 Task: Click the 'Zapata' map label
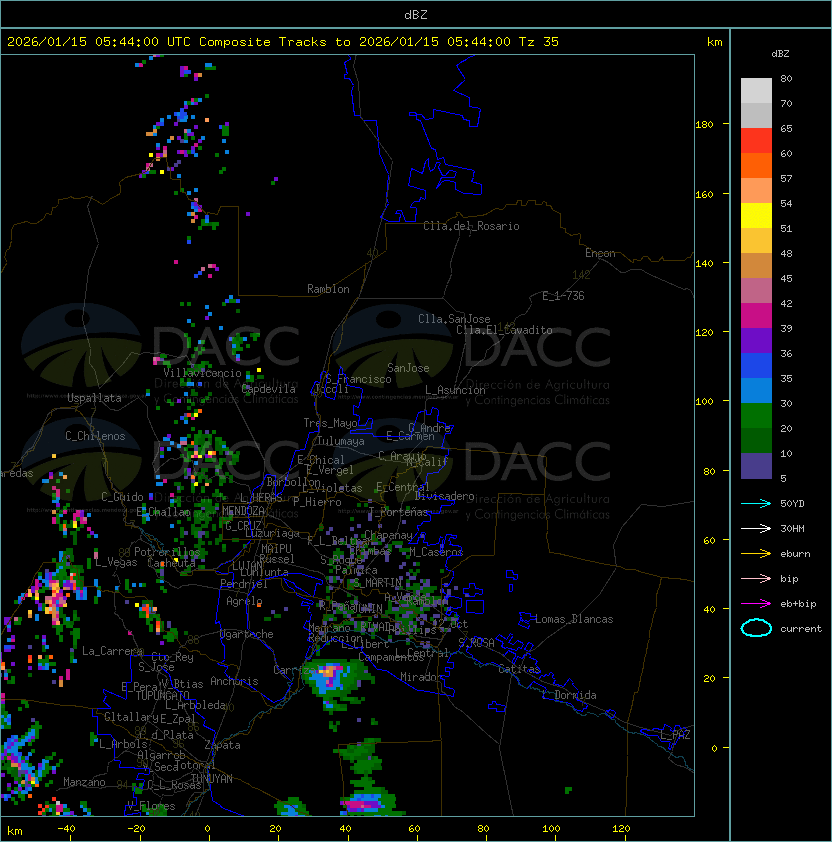222,745
